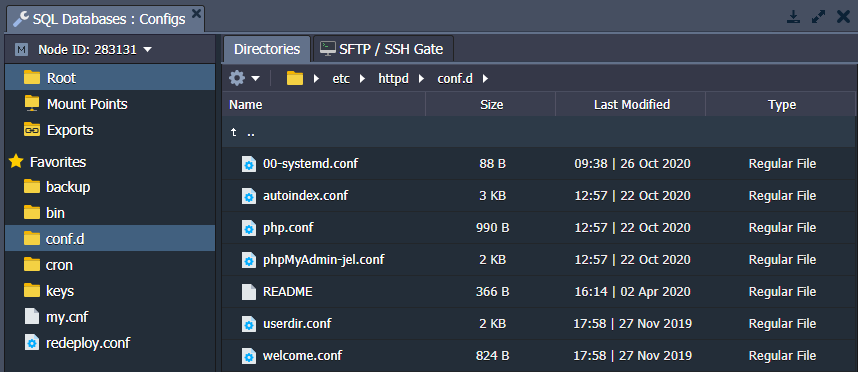Viewport: 858px width, 372px height.
Task: Open Mount Points in the sidebar
Action: (x=87, y=104)
